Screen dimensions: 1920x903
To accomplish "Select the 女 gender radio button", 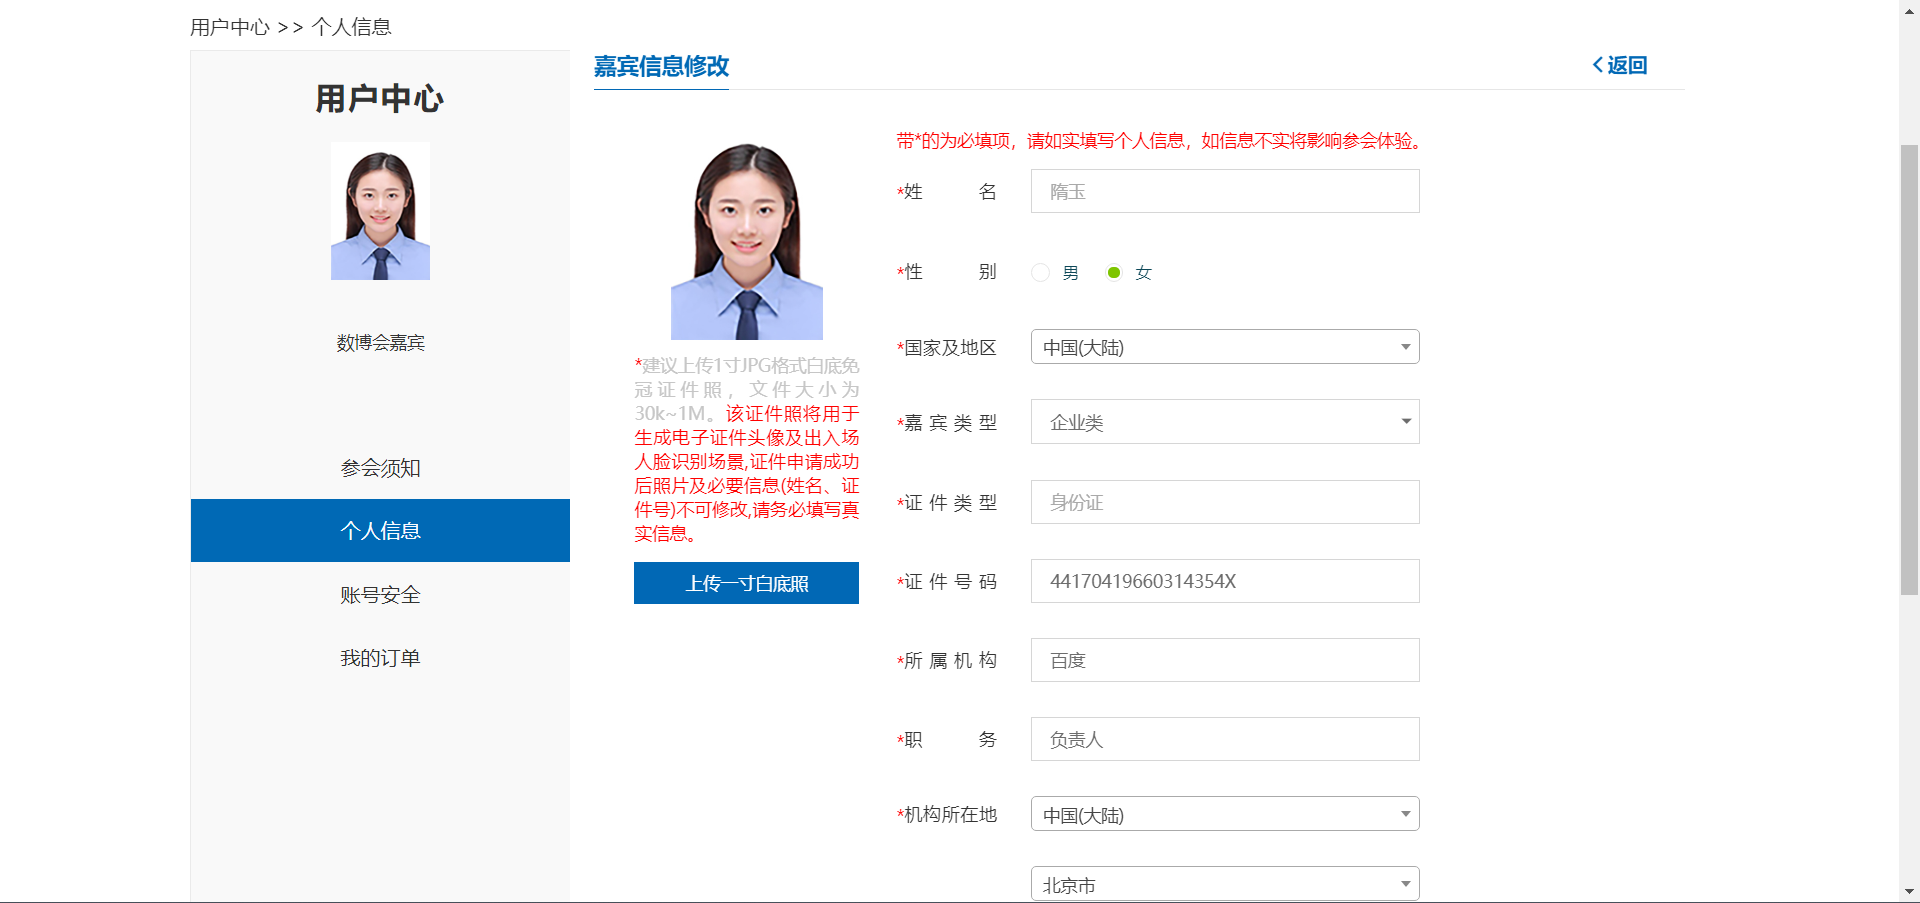I will pyautogui.click(x=1113, y=273).
